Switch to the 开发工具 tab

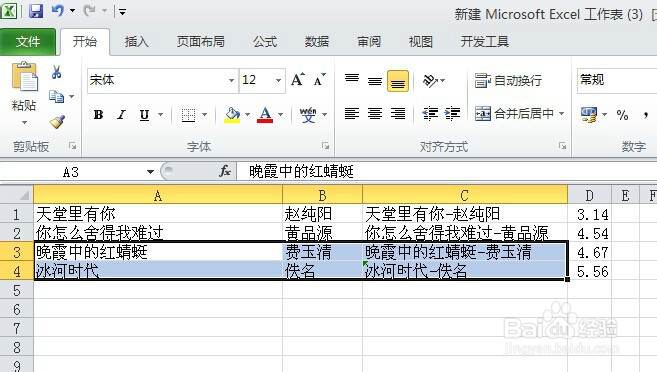coord(485,41)
